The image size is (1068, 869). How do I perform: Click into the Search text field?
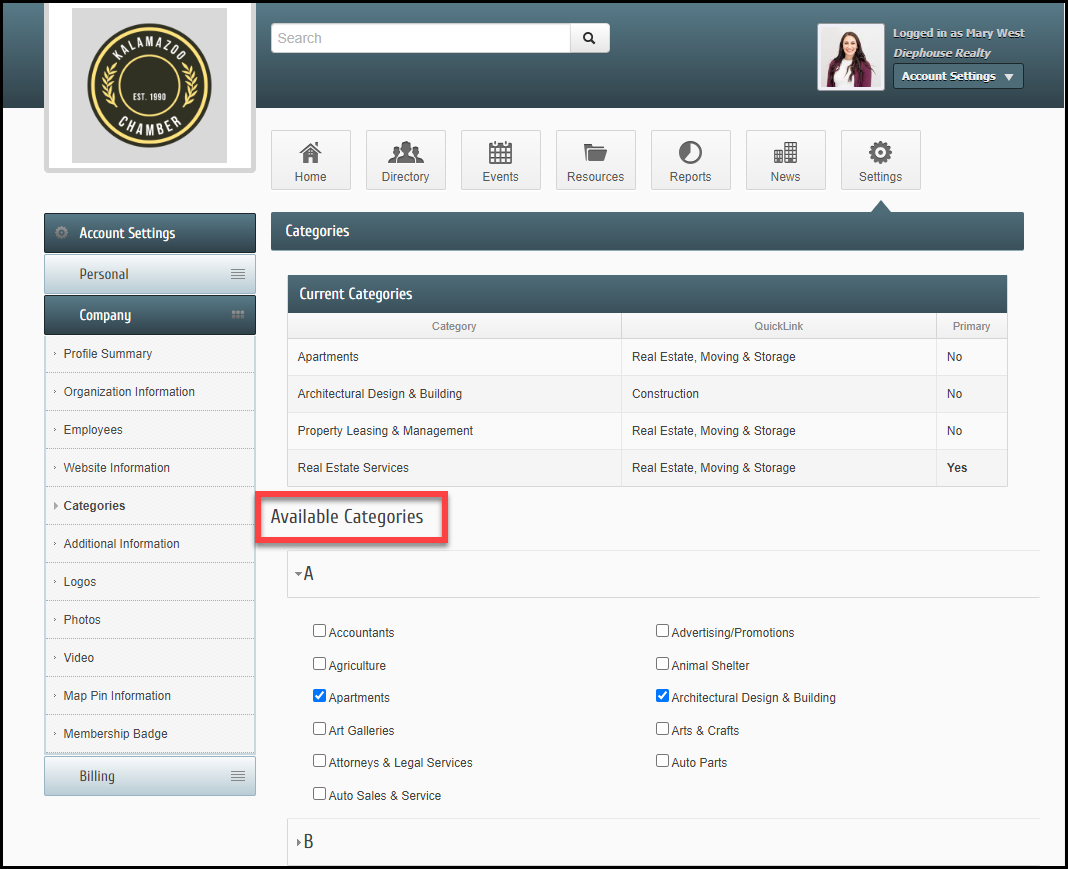(x=420, y=38)
